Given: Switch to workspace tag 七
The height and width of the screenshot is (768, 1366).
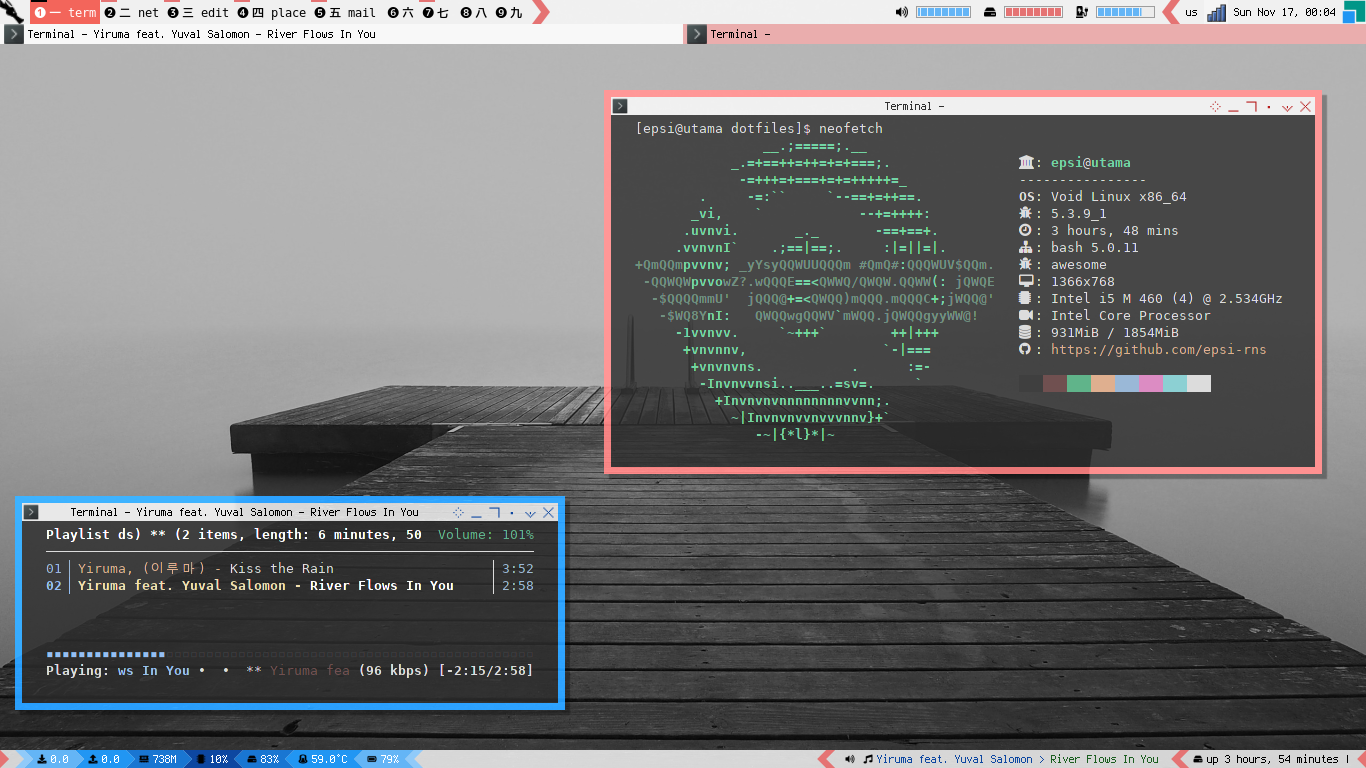Looking at the screenshot, I should coord(436,13).
